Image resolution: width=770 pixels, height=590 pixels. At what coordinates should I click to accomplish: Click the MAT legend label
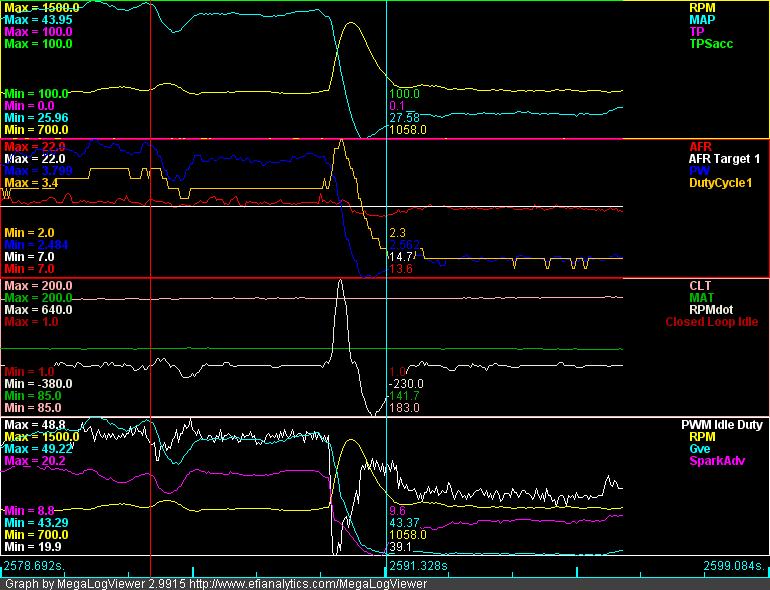(x=701, y=298)
